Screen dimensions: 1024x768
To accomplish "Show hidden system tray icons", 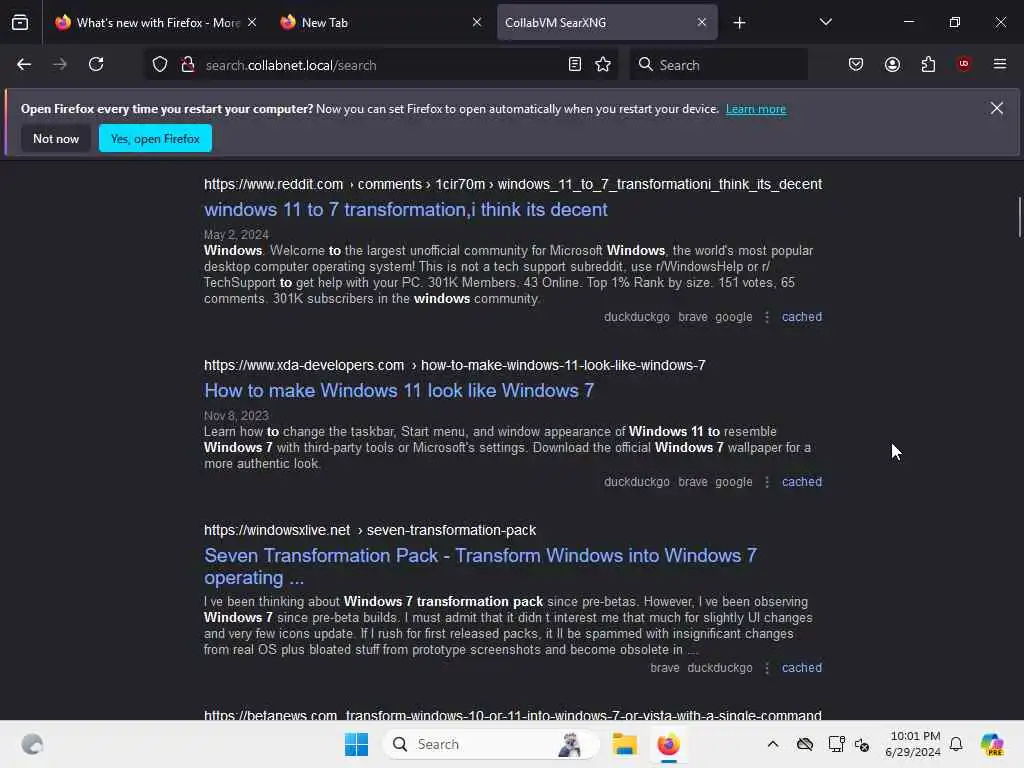I will (773, 744).
